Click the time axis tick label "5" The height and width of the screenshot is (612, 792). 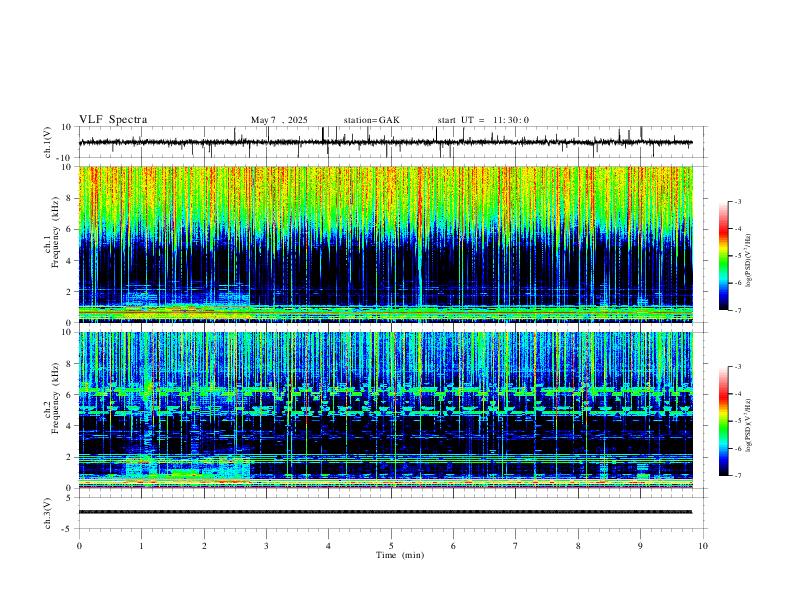tap(391, 546)
